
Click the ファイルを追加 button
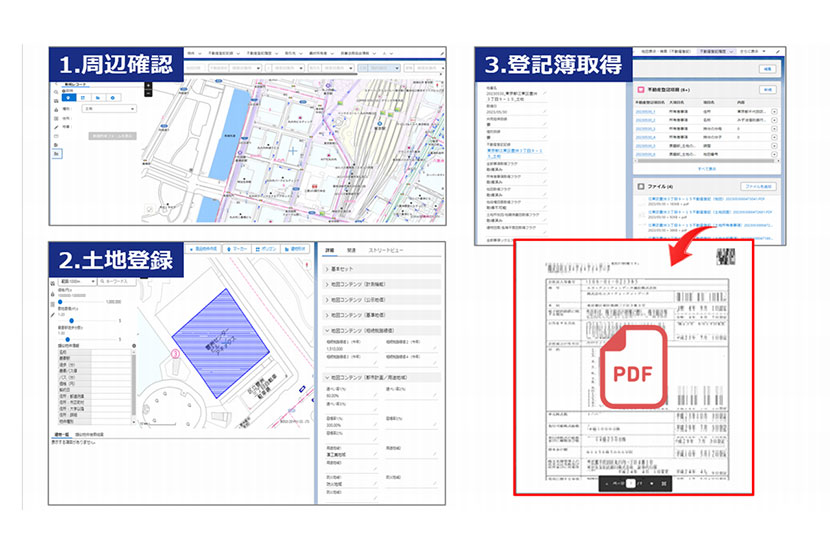759,186
